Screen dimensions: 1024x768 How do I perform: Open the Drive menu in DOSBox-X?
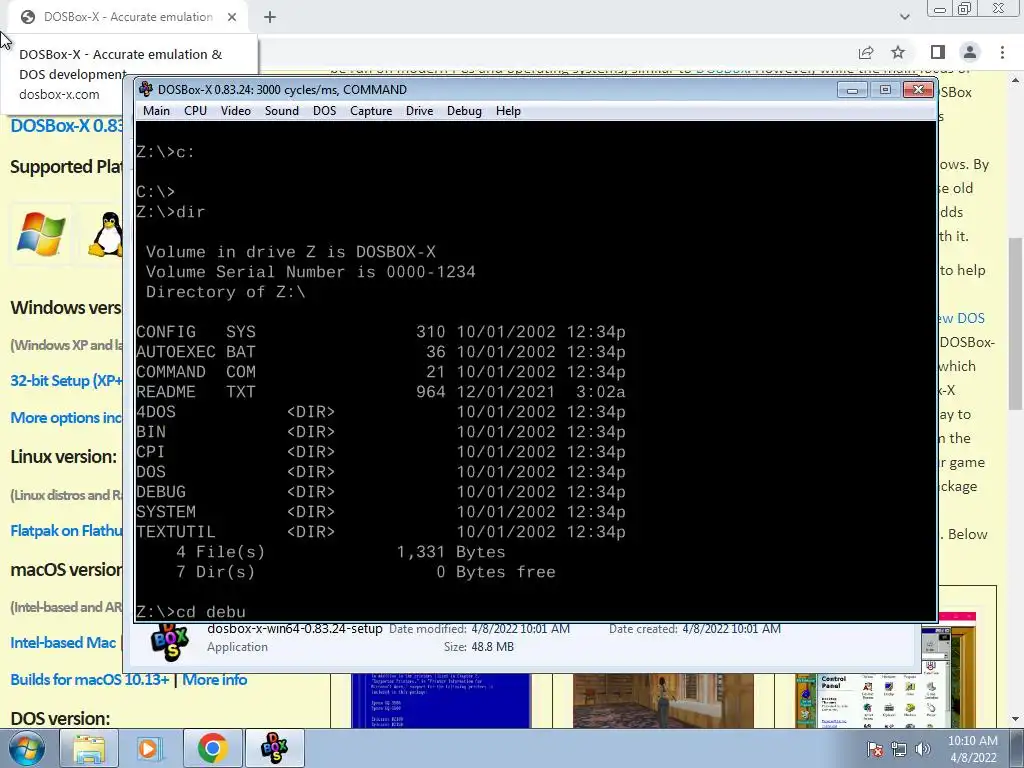coord(419,111)
